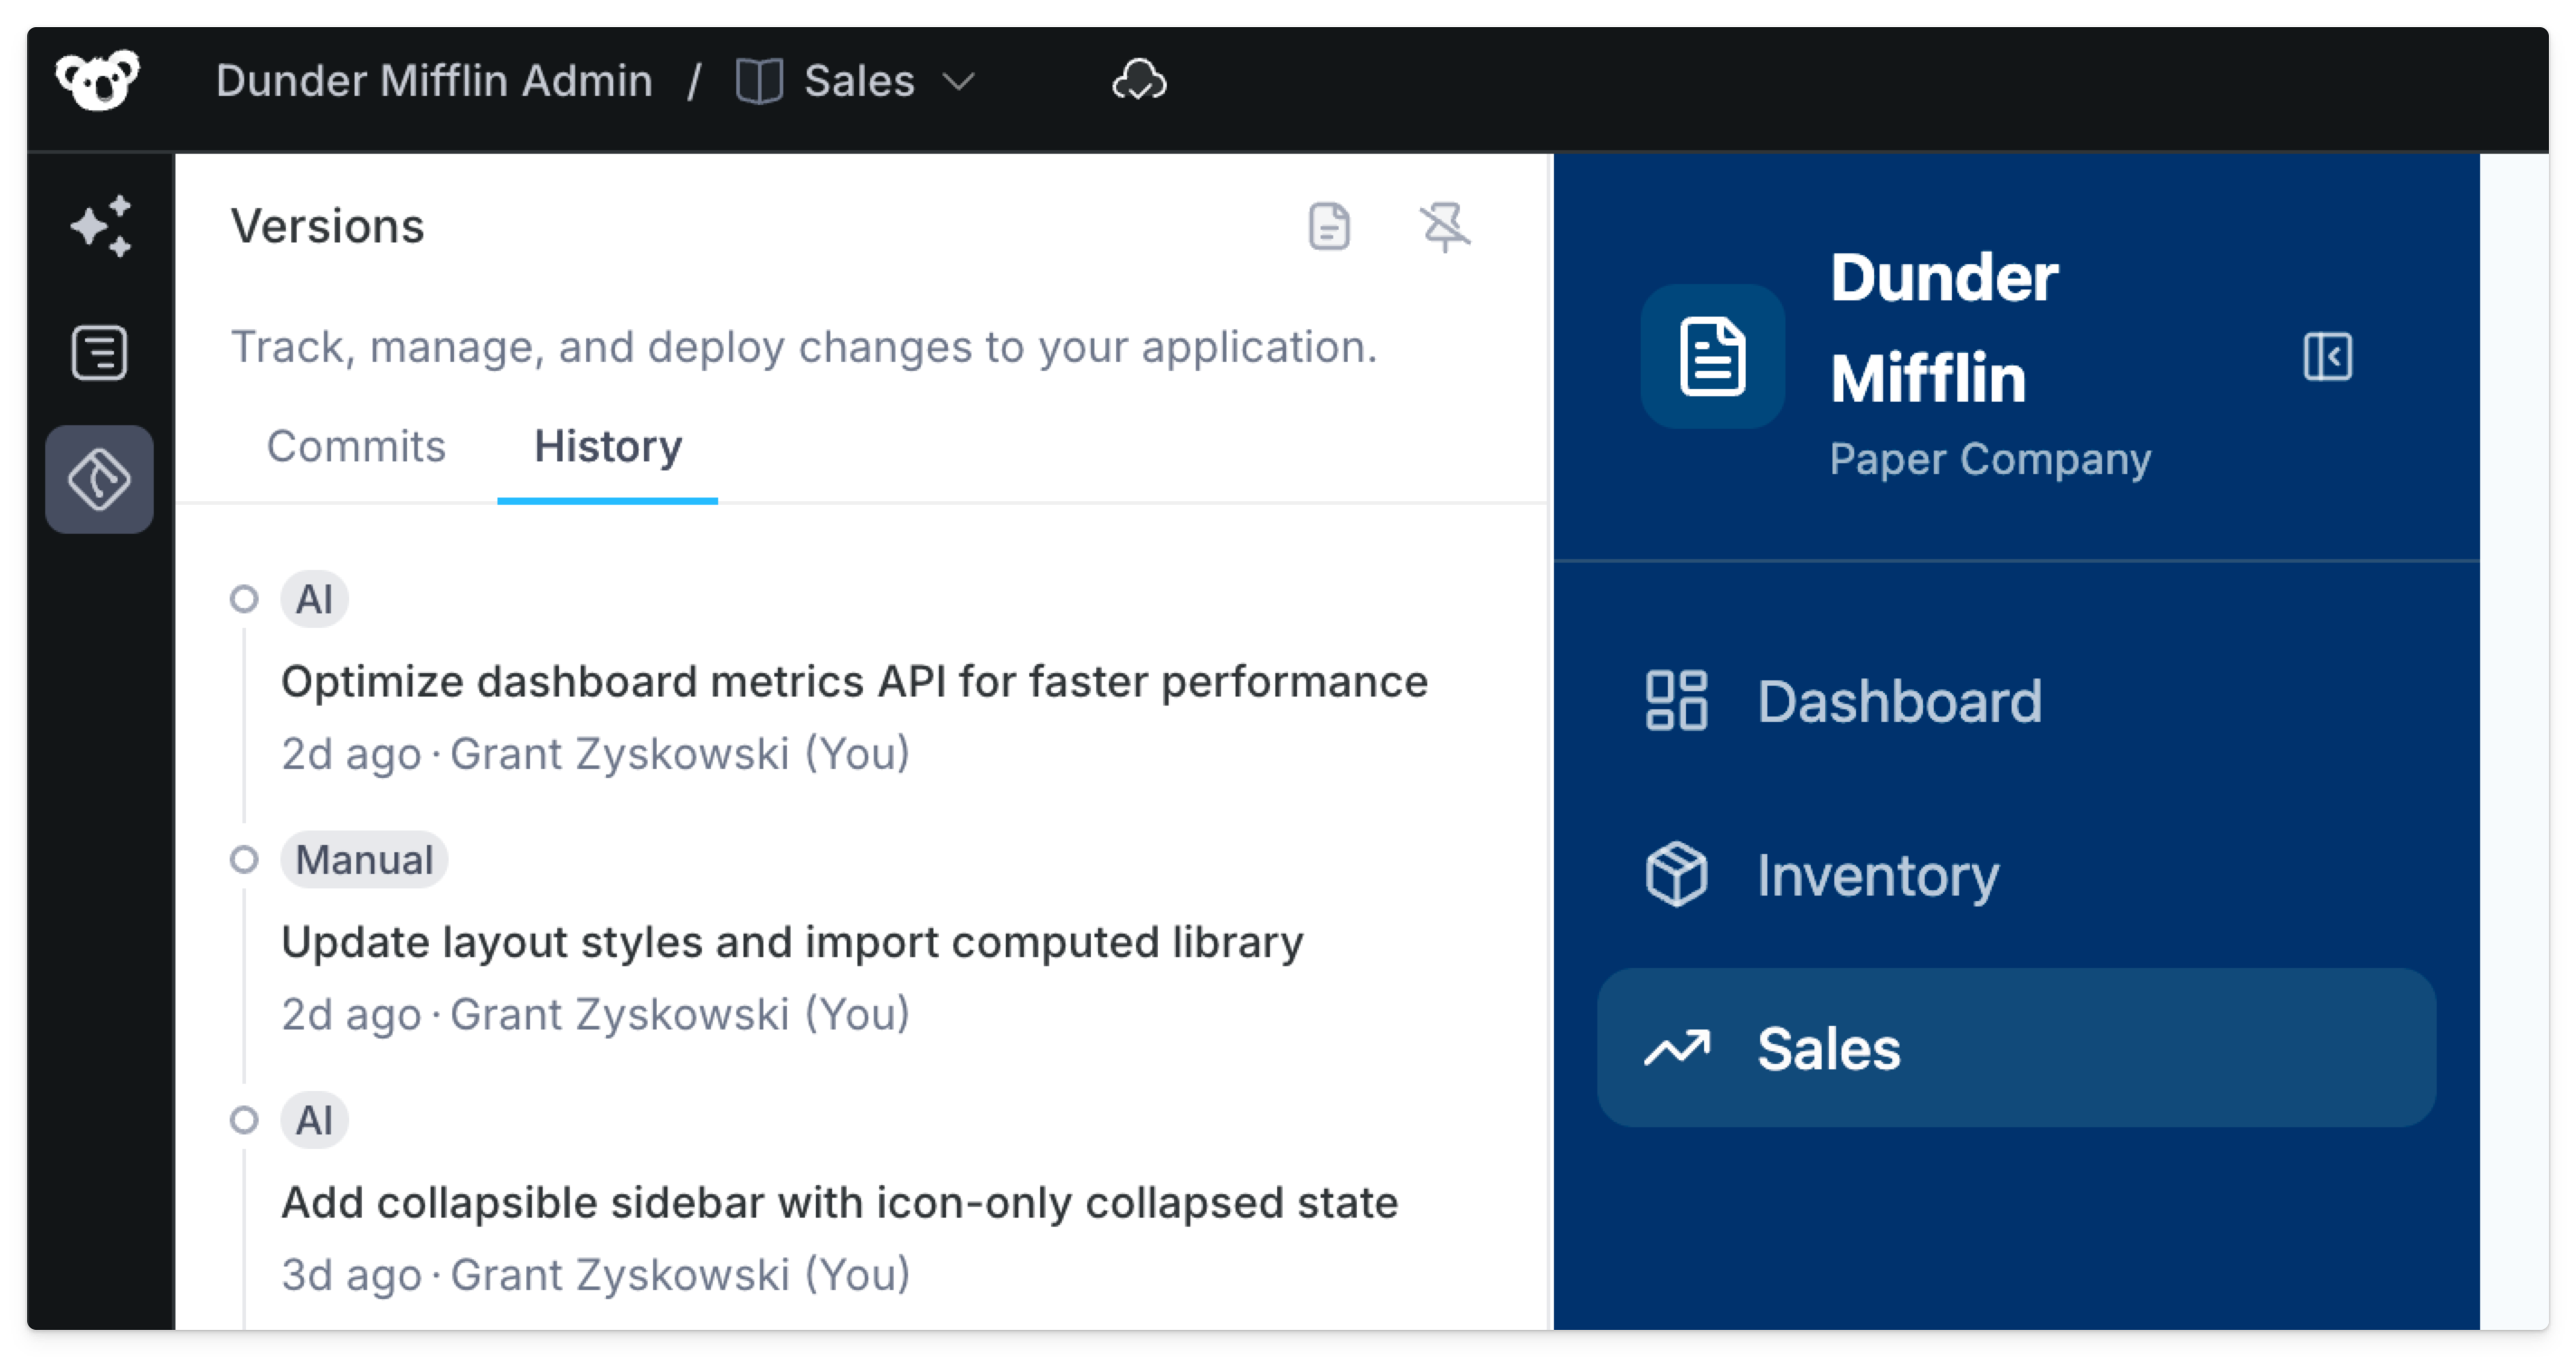The width and height of the screenshot is (2576, 1357).
Task: Click the cloud sync status icon
Action: [1139, 80]
